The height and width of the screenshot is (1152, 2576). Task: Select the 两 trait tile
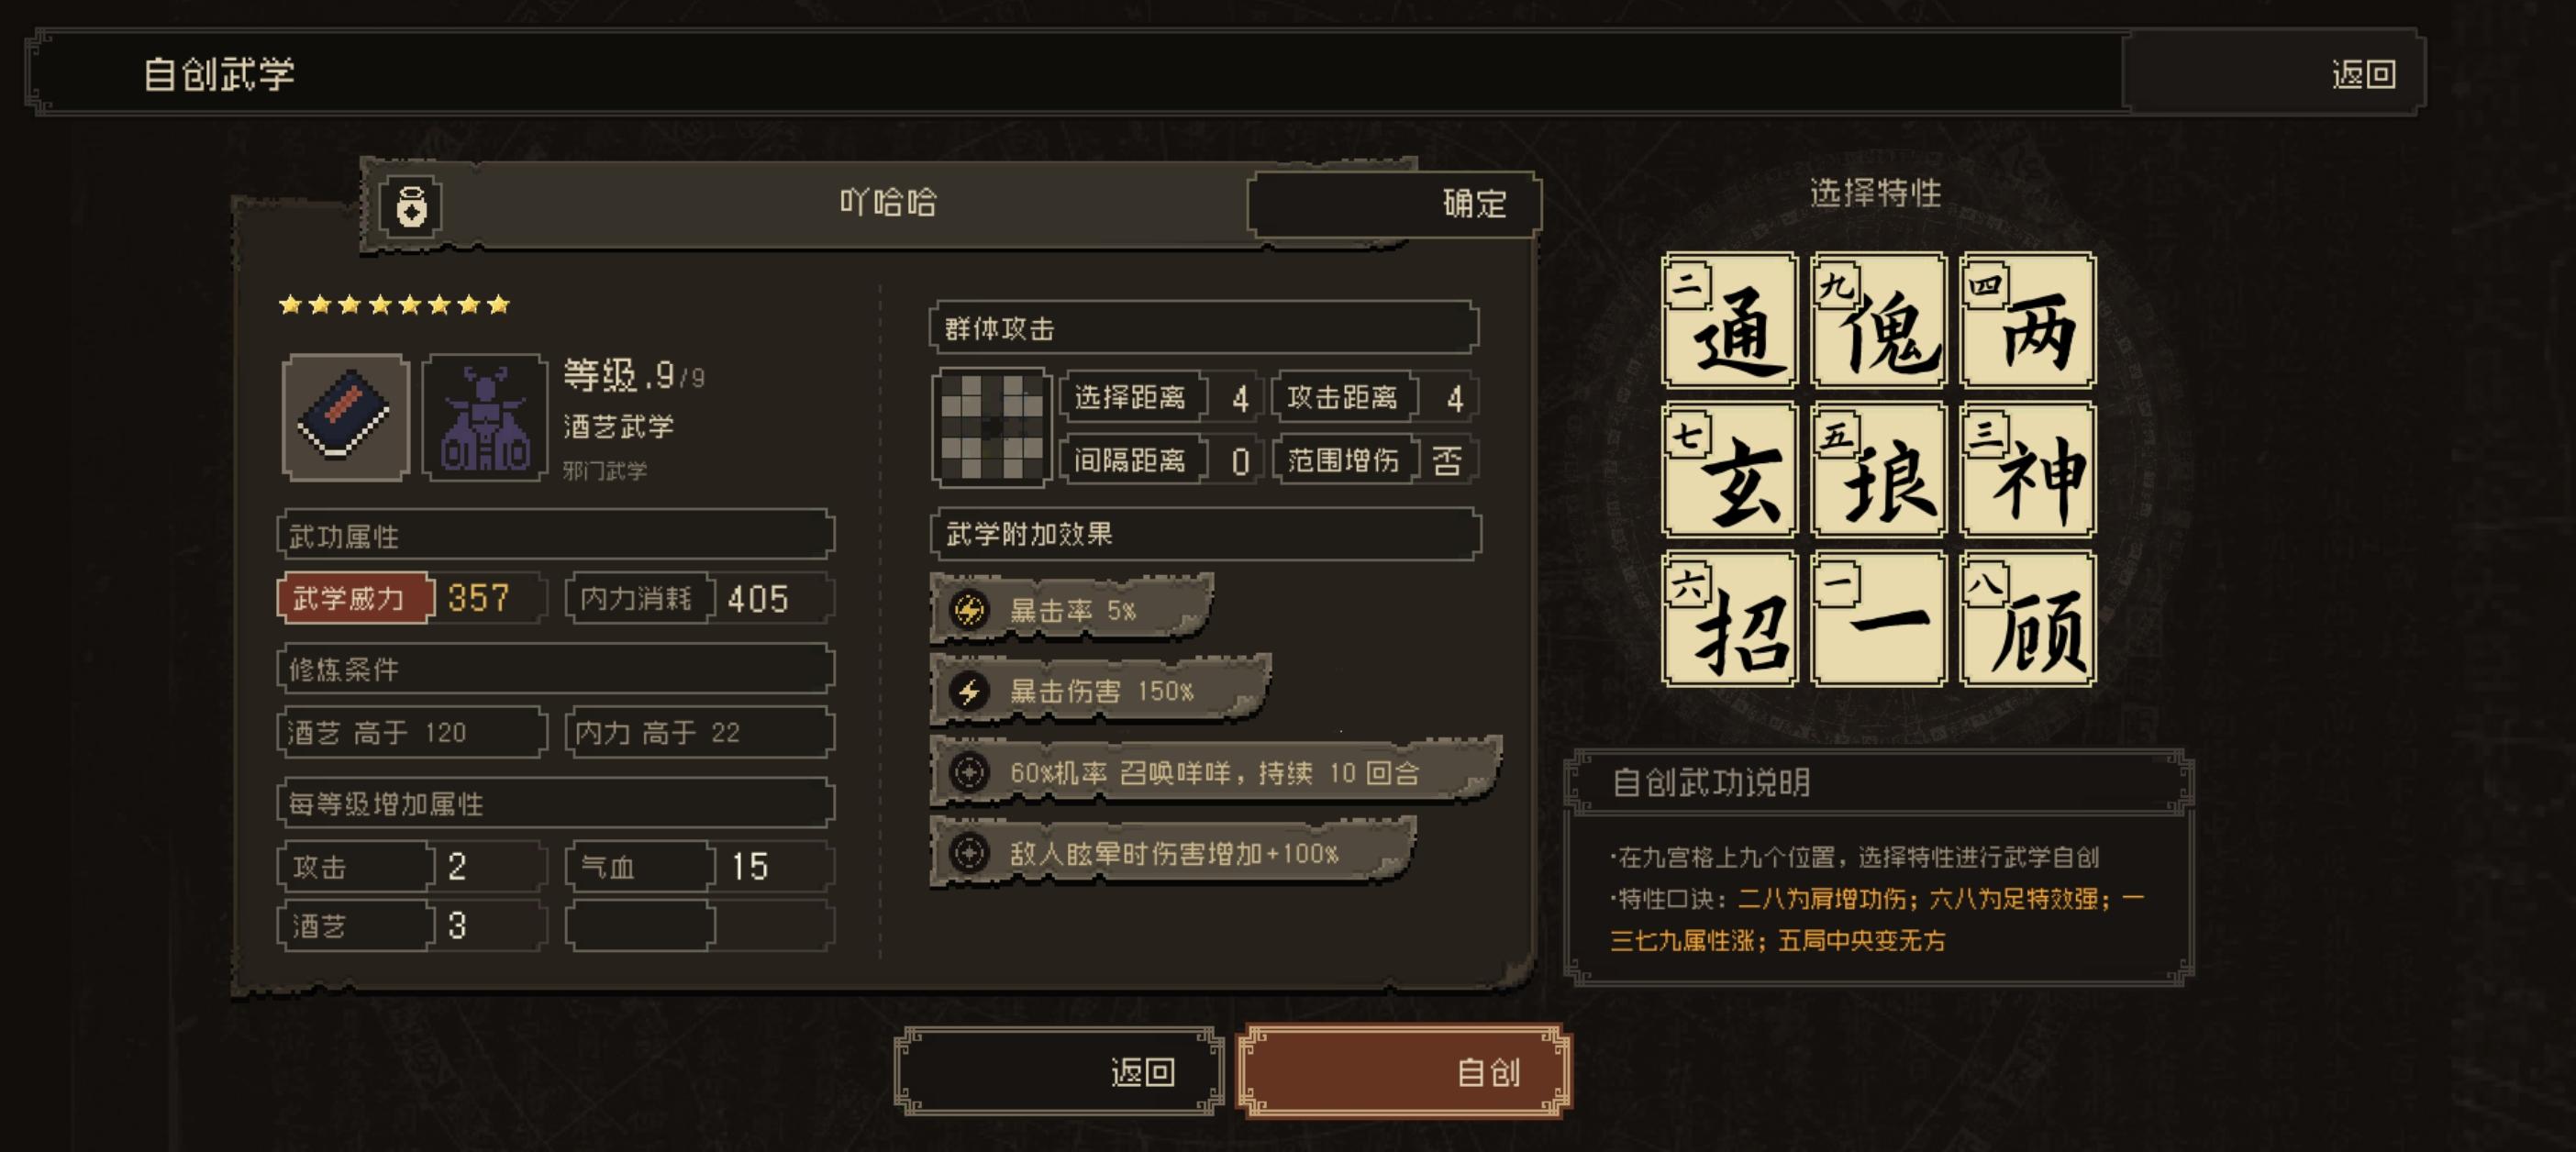pos(2027,320)
